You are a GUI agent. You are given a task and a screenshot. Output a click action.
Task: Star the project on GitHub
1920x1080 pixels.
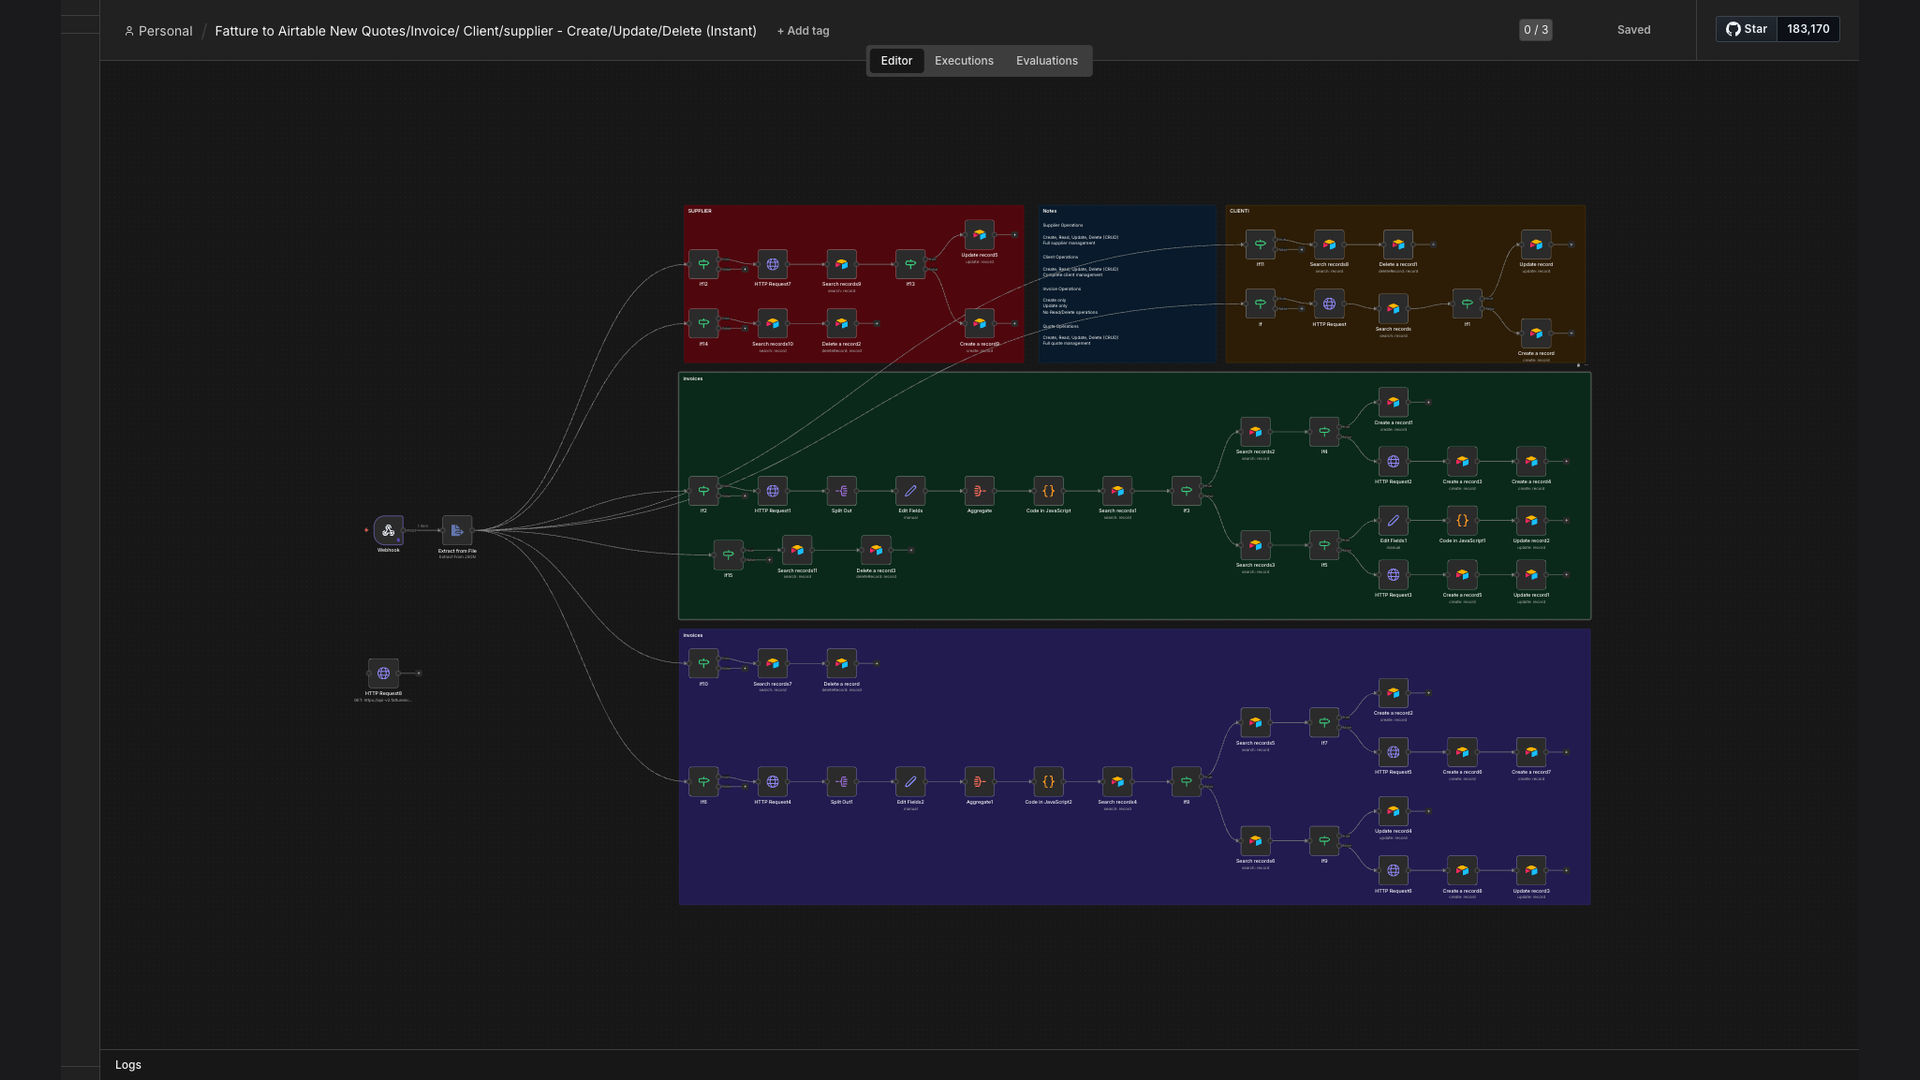pos(1747,29)
